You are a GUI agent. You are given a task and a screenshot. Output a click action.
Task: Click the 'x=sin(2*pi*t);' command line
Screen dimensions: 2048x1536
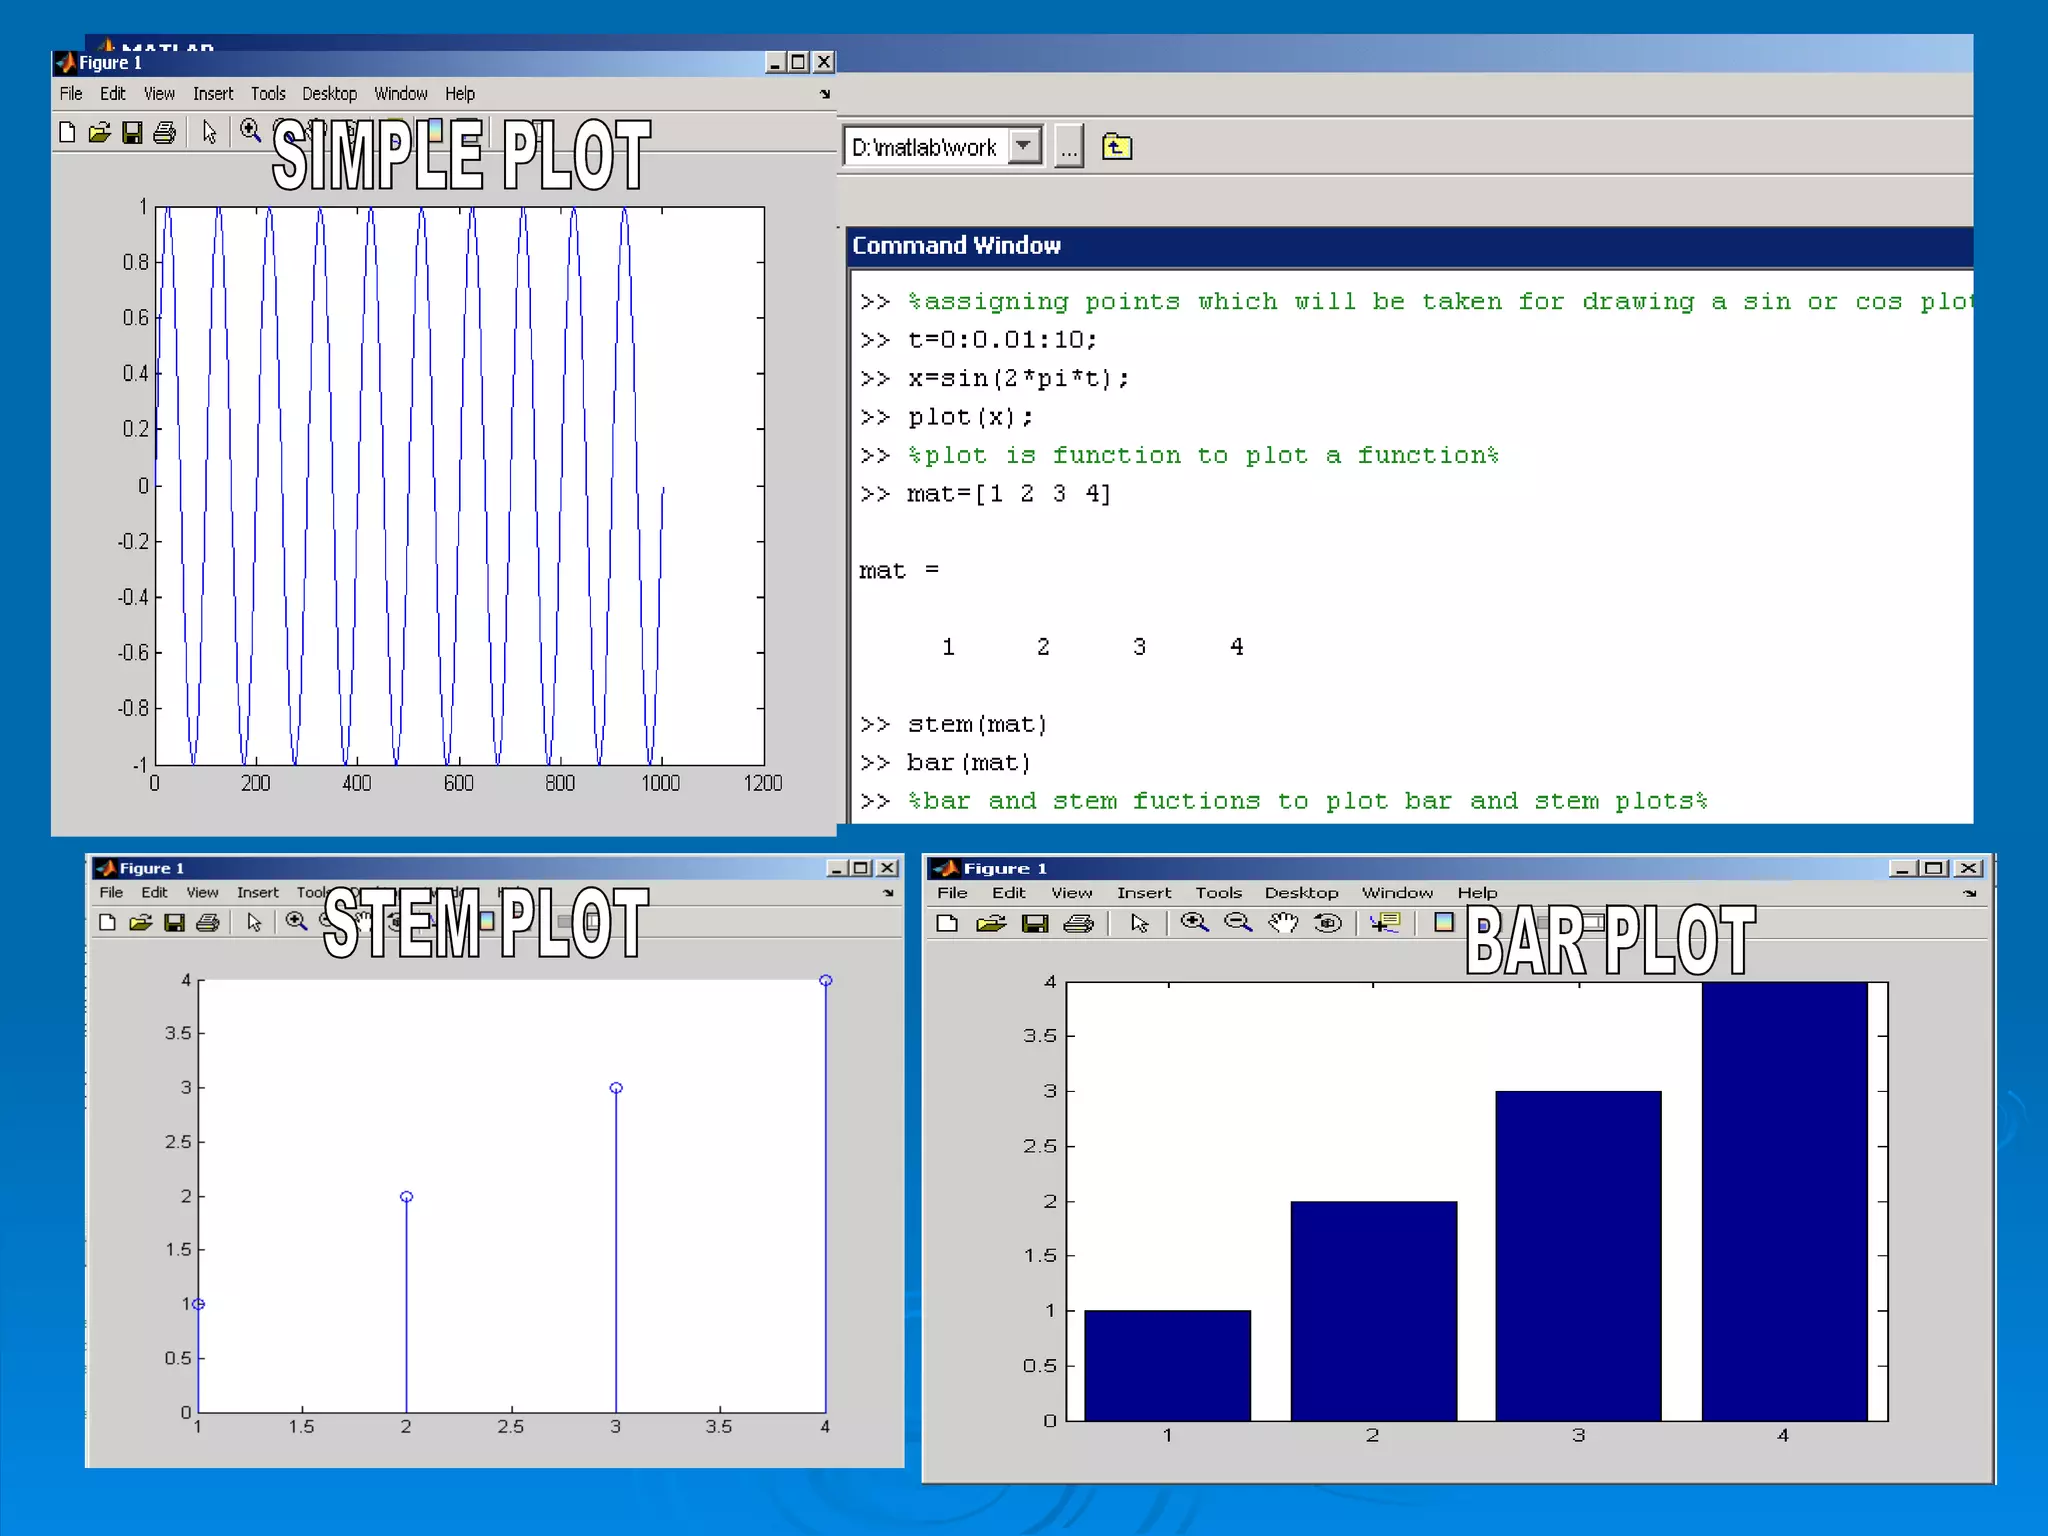[1018, 379]
